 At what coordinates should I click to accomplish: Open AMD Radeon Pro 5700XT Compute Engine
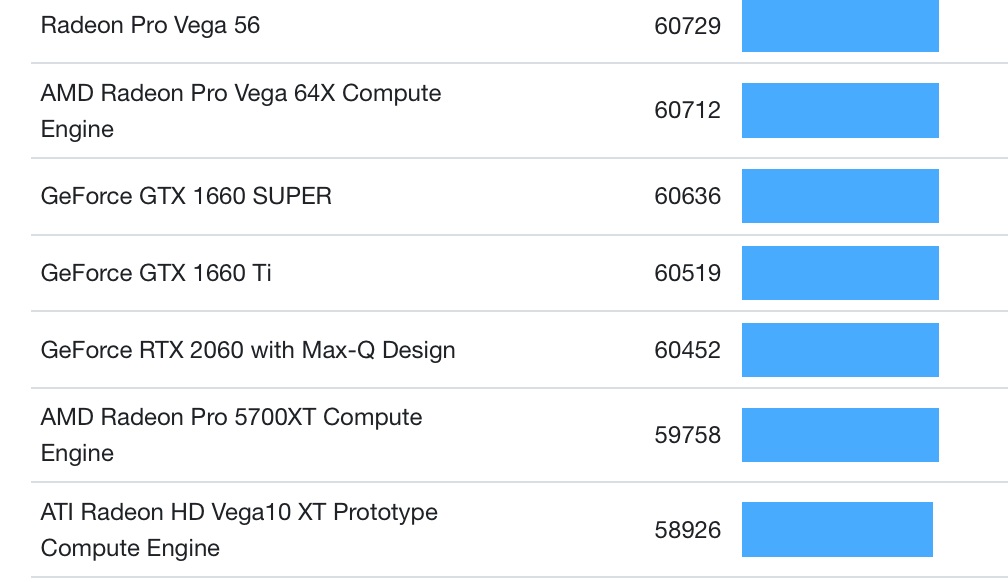click(x=231, y=434)
